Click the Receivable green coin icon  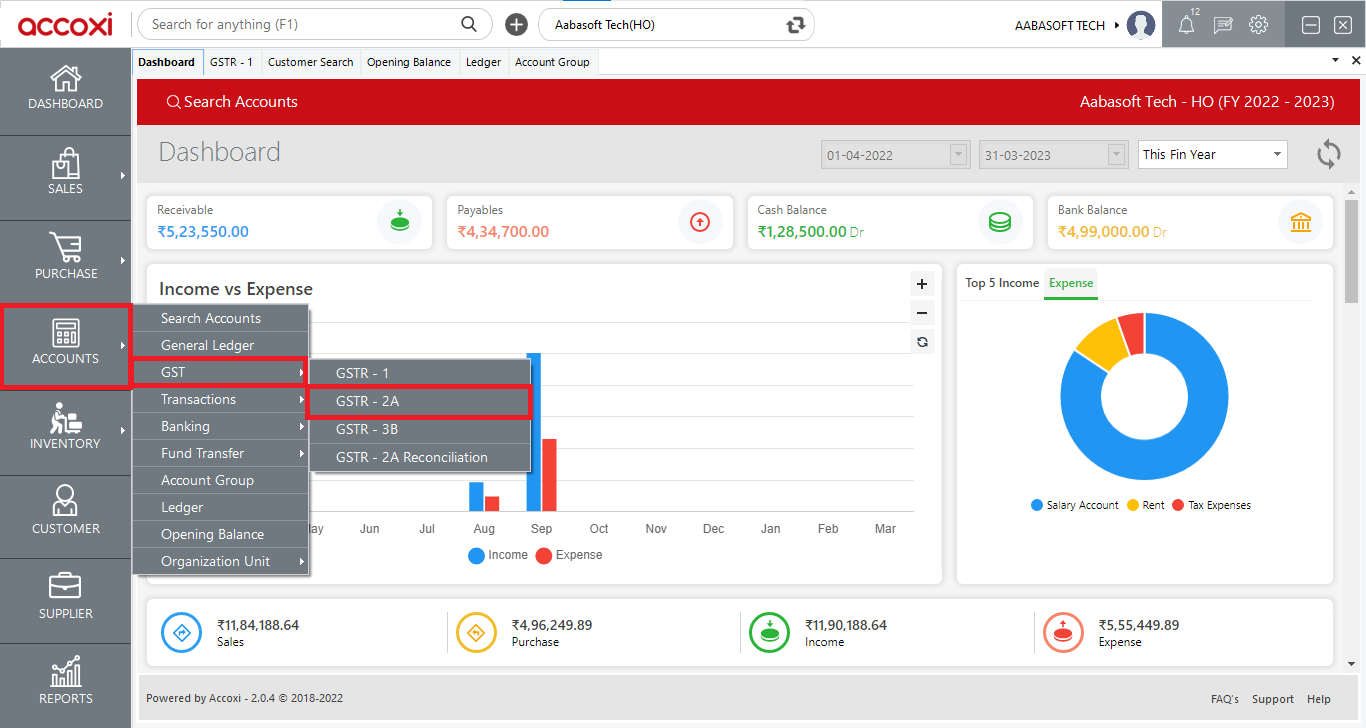point(399,221)
